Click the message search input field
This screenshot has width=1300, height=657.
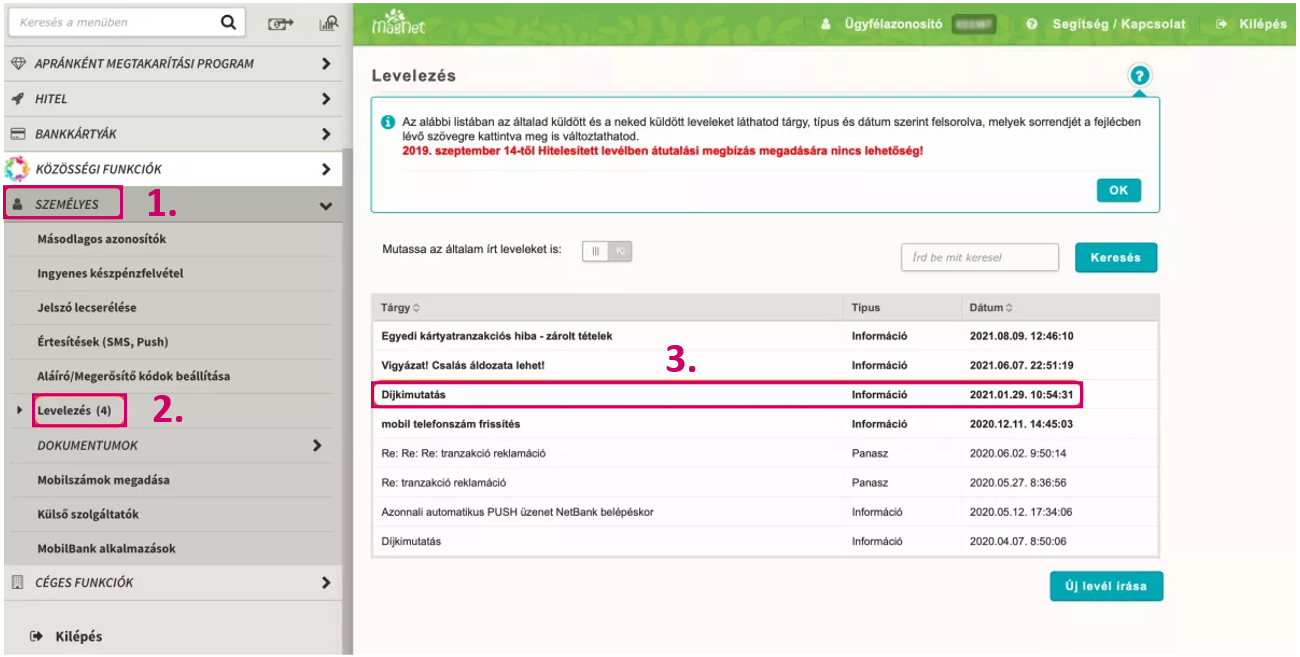click(x=979, y=257)
